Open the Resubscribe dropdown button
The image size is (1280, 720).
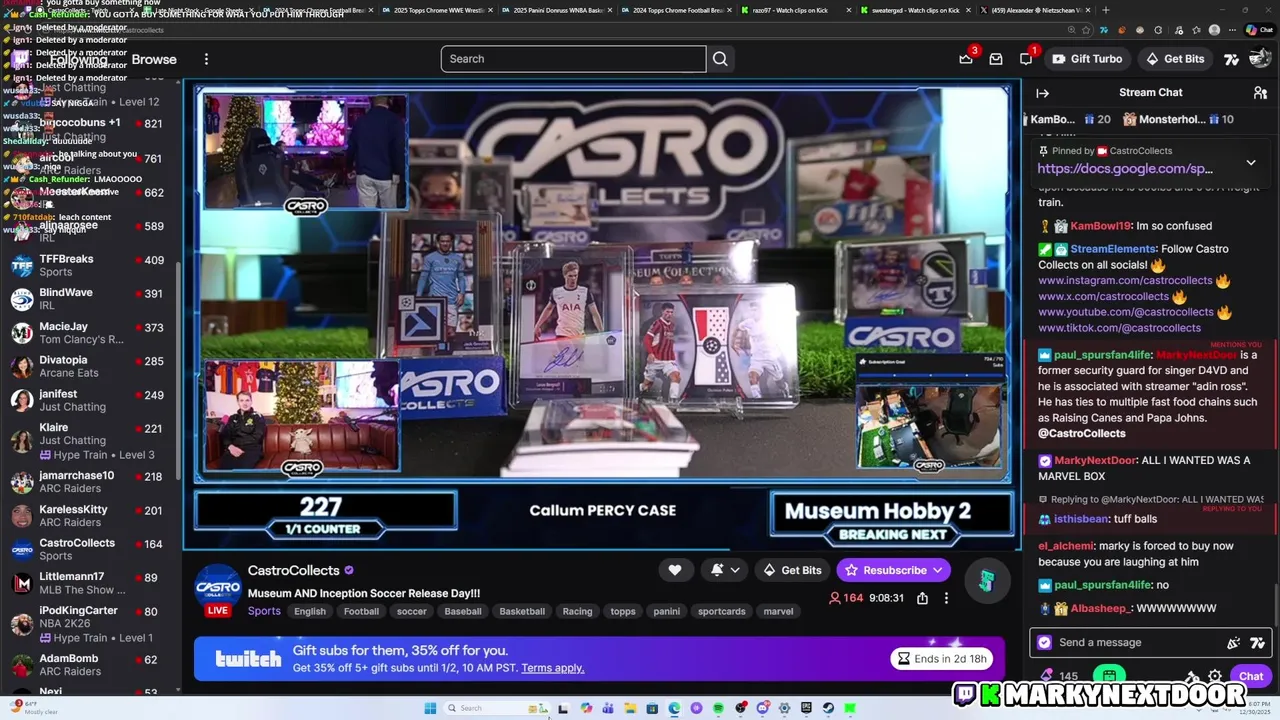click(x=894, y=570)
